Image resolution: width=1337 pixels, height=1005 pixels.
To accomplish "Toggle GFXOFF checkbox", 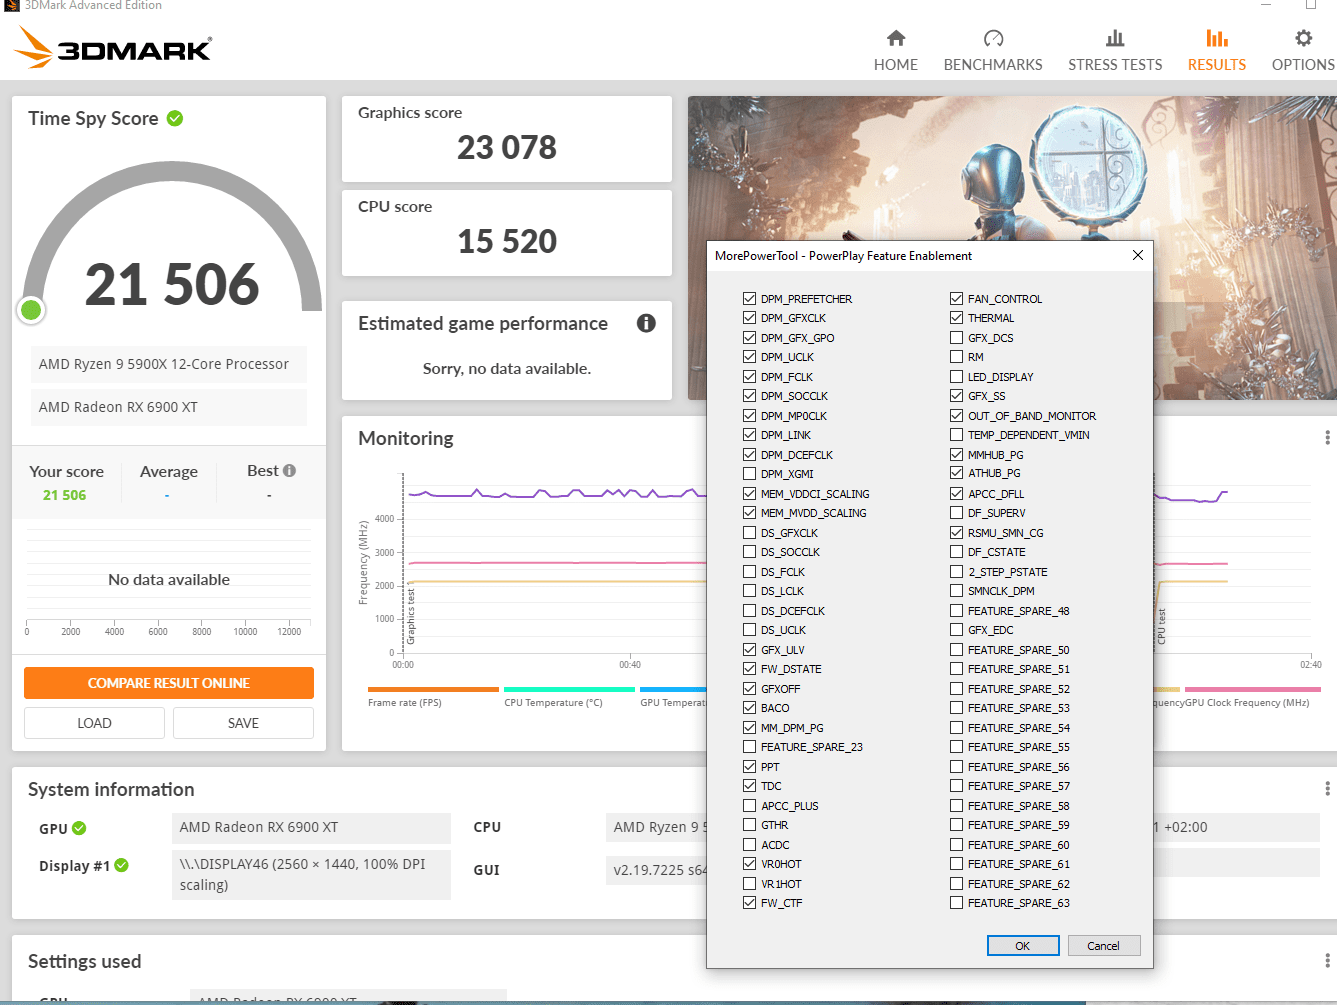I will click(749, 688).
